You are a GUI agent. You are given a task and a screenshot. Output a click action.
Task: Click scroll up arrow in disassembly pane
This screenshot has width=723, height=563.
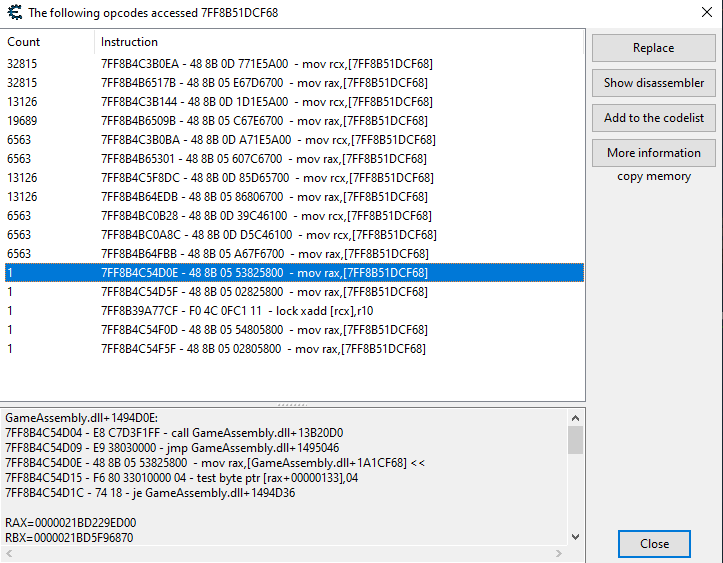tap(575, 416)
